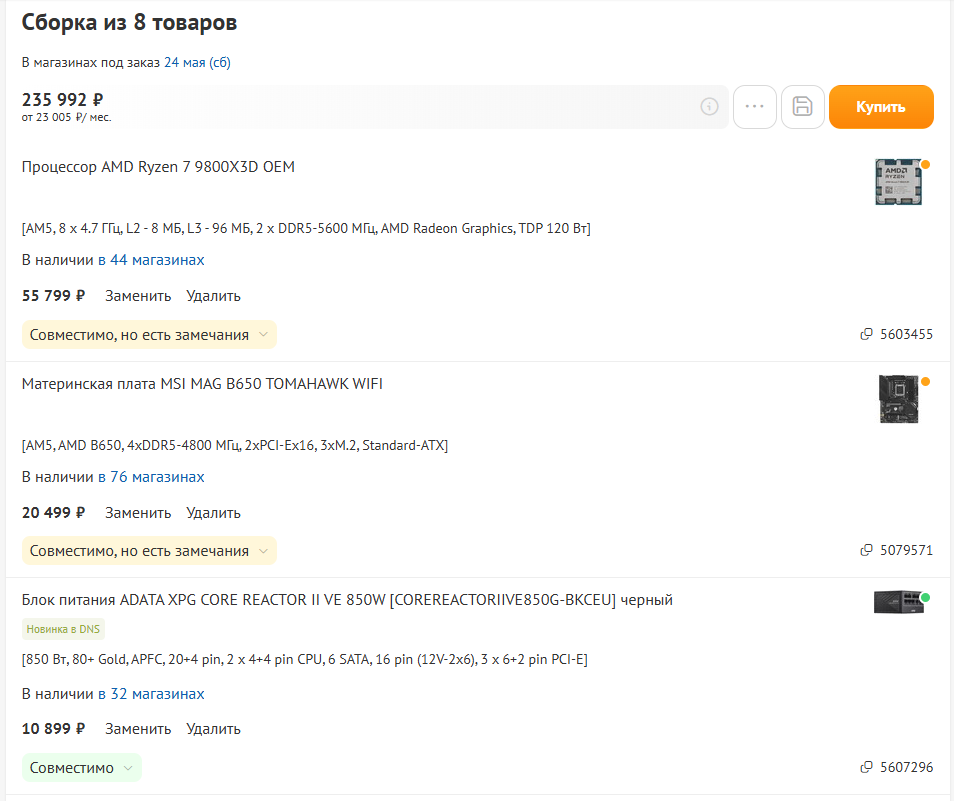The width and height of the screenshot is (954, 801).
Task: Open the 'в 44 магазинах' availability link
Action: tap(151, 260)
